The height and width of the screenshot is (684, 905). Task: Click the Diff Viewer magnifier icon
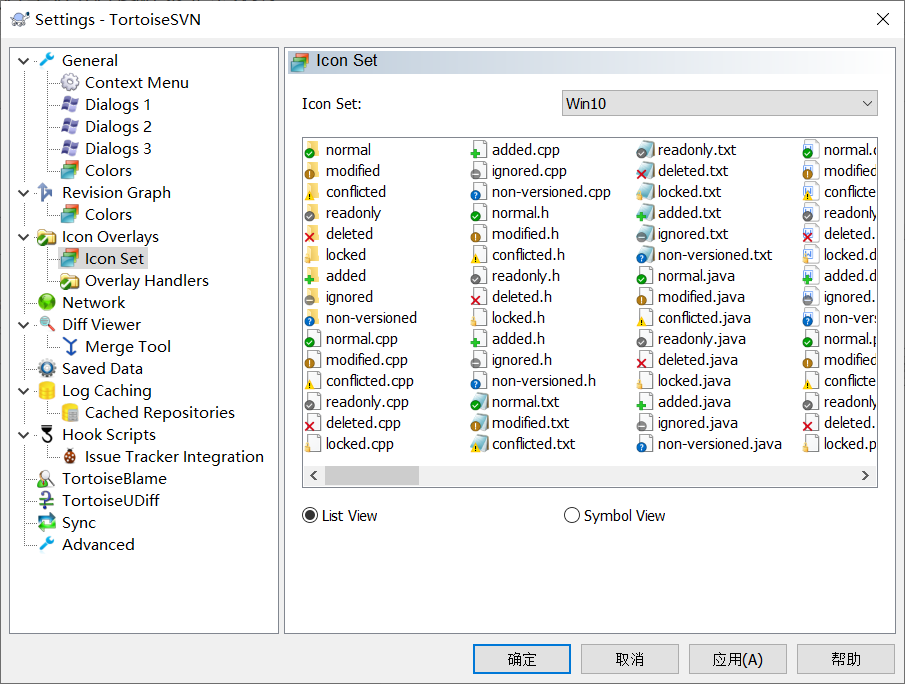point(46,324)
